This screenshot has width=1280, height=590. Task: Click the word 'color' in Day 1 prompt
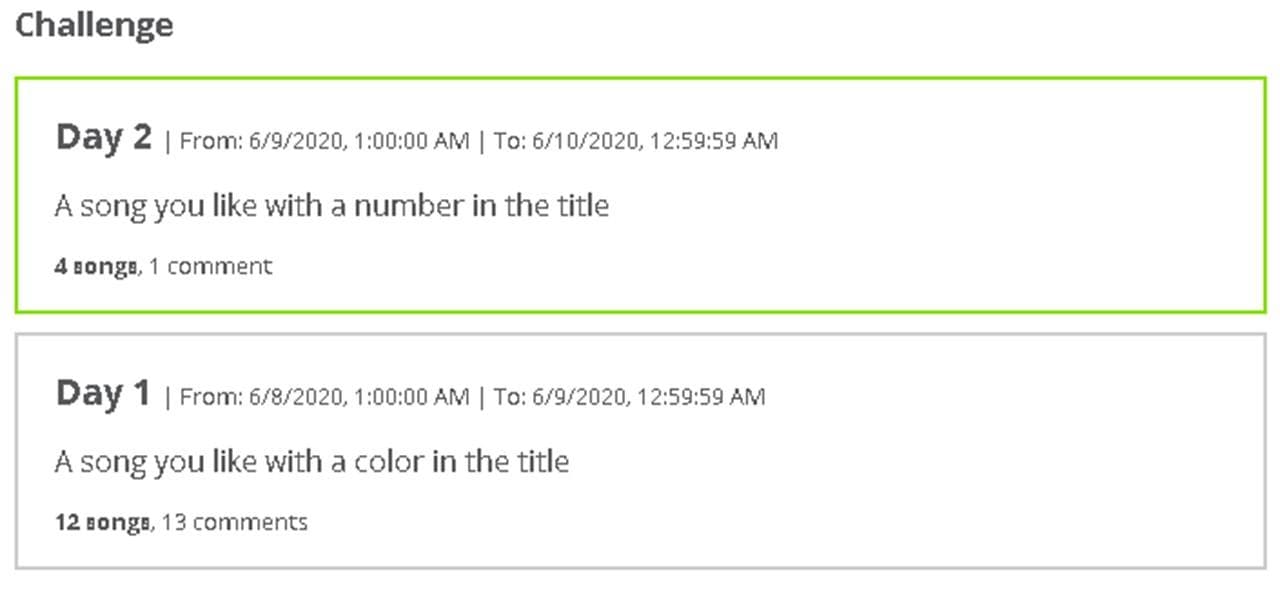coord(390,462)
